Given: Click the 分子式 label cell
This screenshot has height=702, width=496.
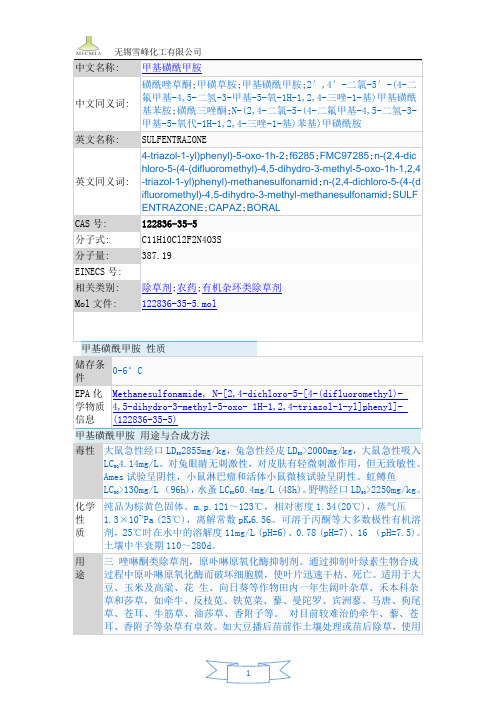Looking at the screenshot, I should pos(107,240).
